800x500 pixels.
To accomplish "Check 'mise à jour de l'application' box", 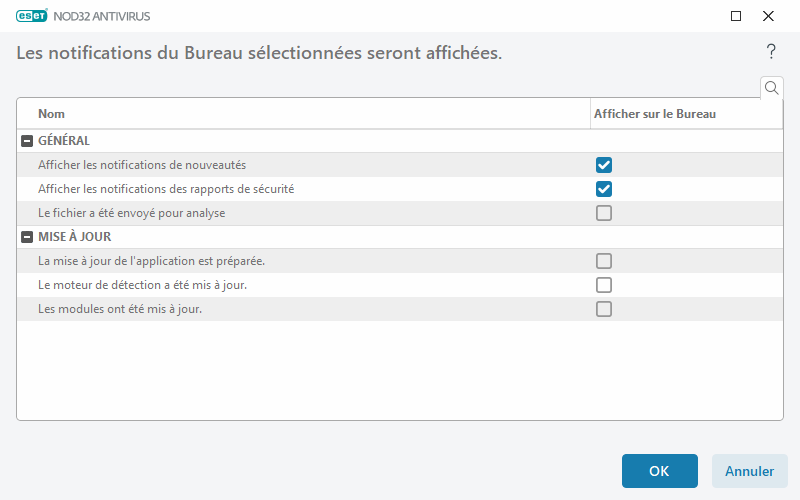I will click(x=604, y=261).
